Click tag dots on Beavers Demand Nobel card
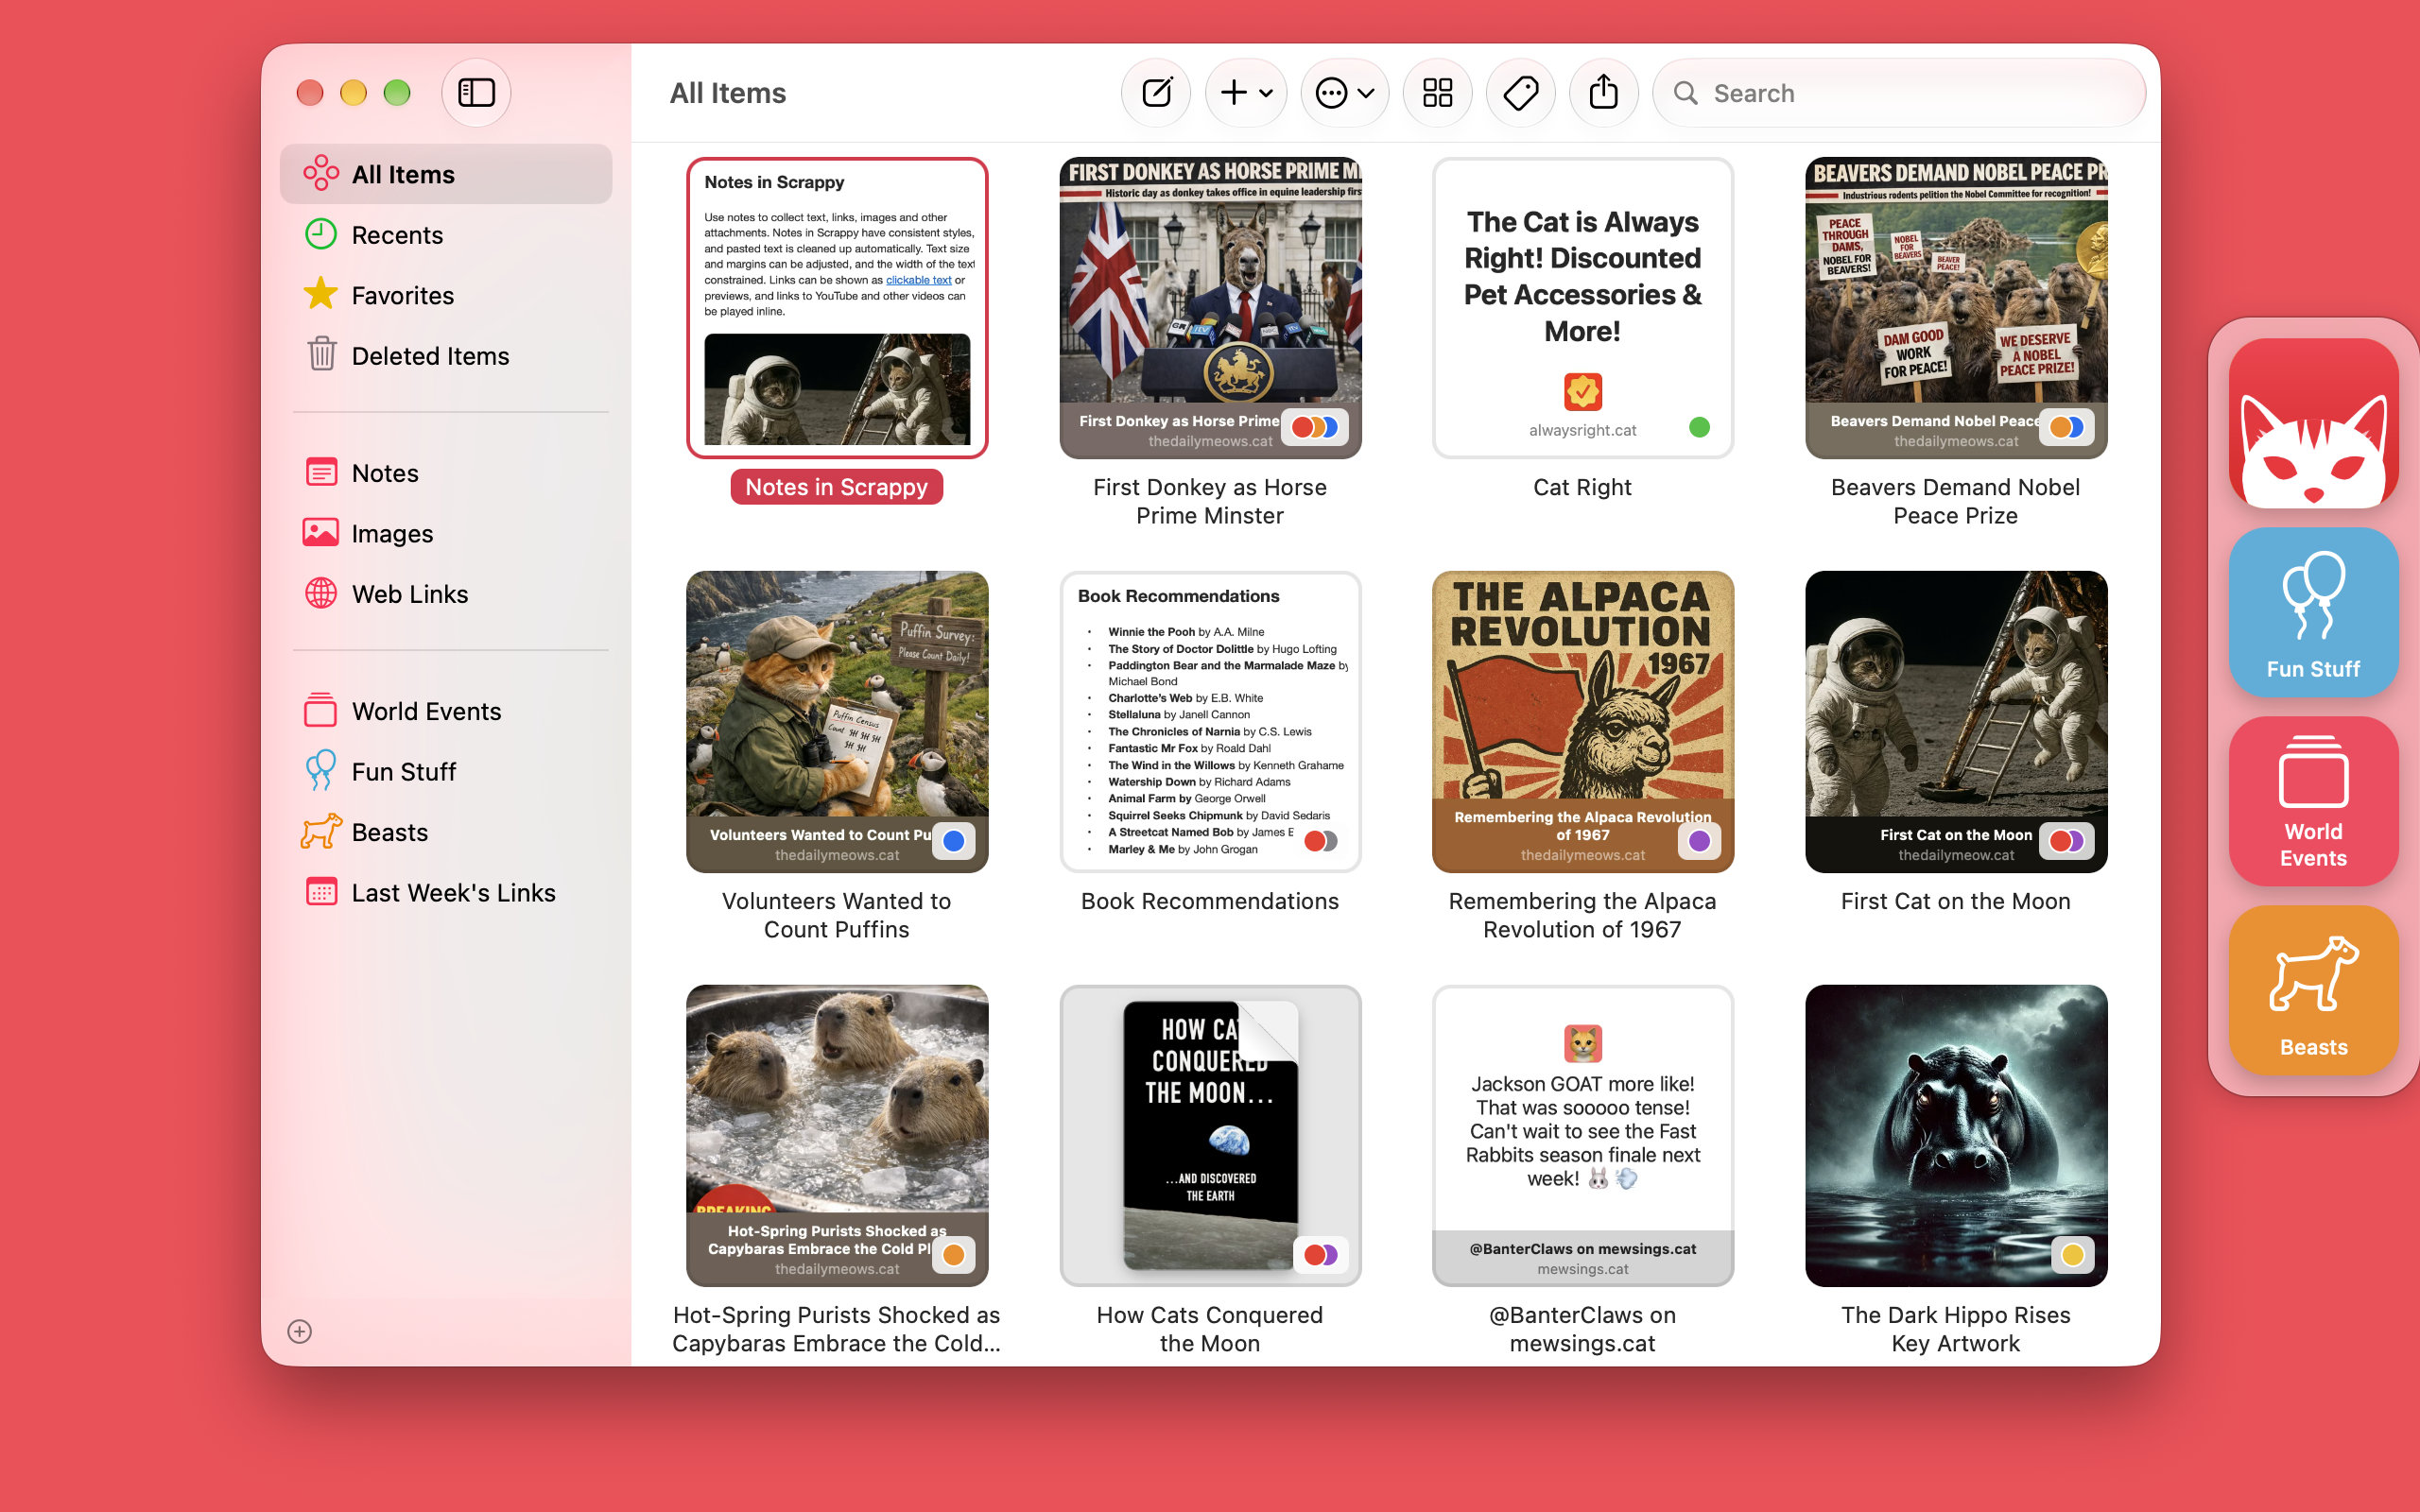2420x1512 pixels. point(2066,428)
